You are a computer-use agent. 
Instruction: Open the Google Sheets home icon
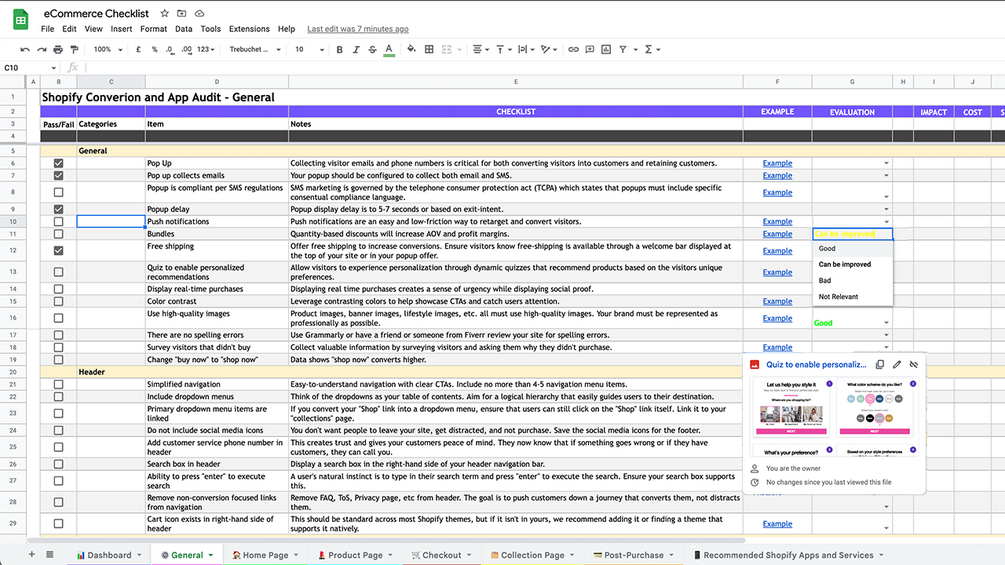(21, 20)
